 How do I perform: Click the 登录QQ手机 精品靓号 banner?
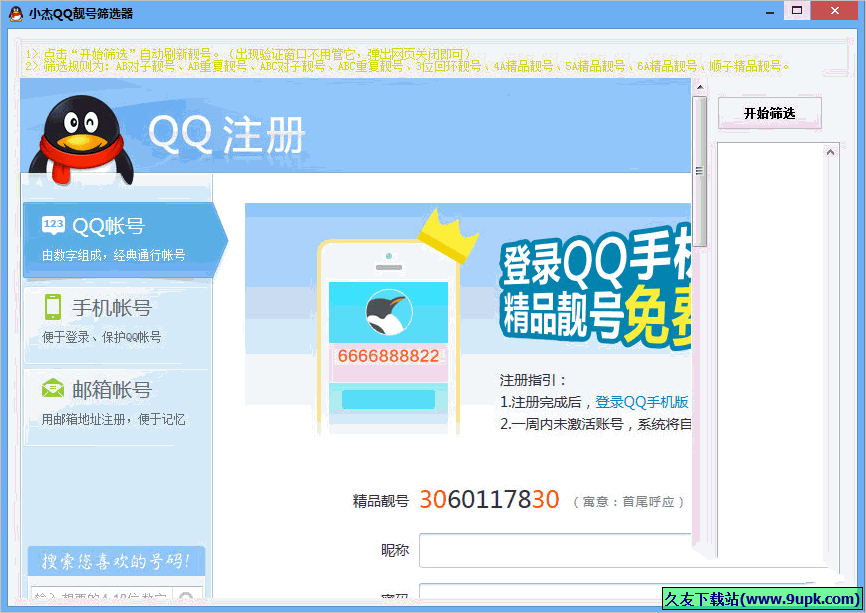(x=595, y=287)
